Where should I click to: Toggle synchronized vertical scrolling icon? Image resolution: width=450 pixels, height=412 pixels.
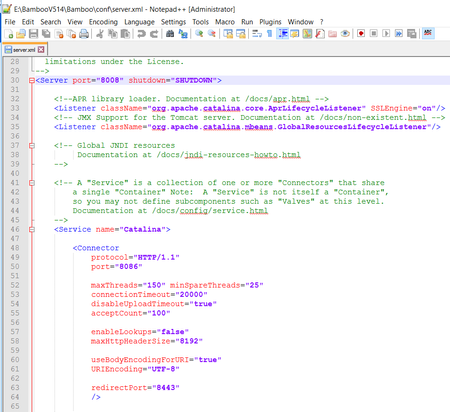228,34
